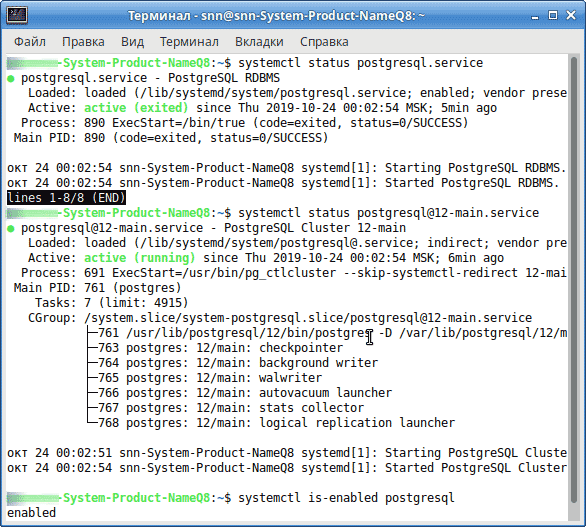Click the 'Starting PostgreSQL Cluste' log line
The height and width of the screenshot is (527, 586).
287,453
